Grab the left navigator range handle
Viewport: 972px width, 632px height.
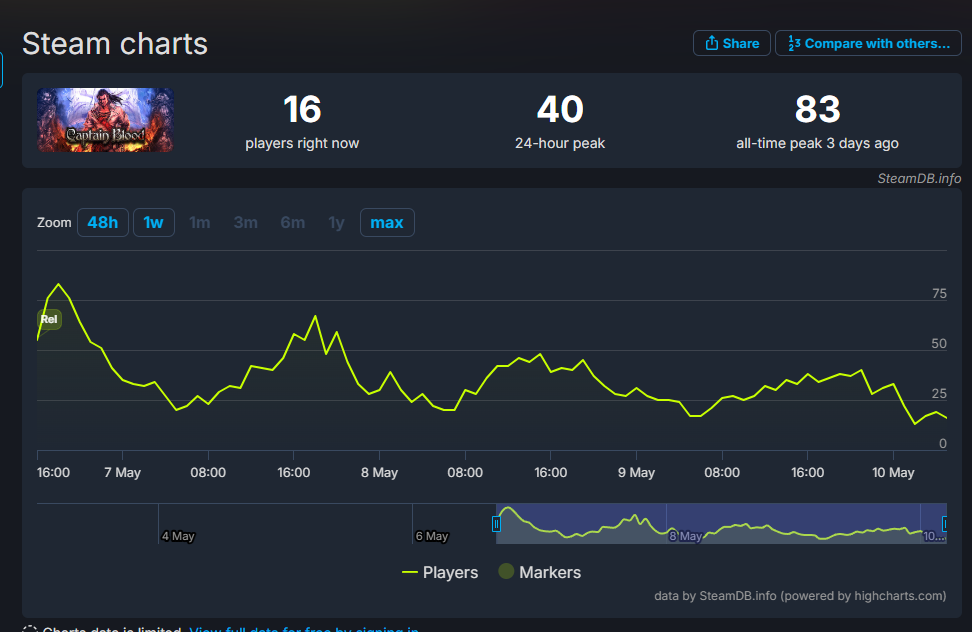[496, 524]
